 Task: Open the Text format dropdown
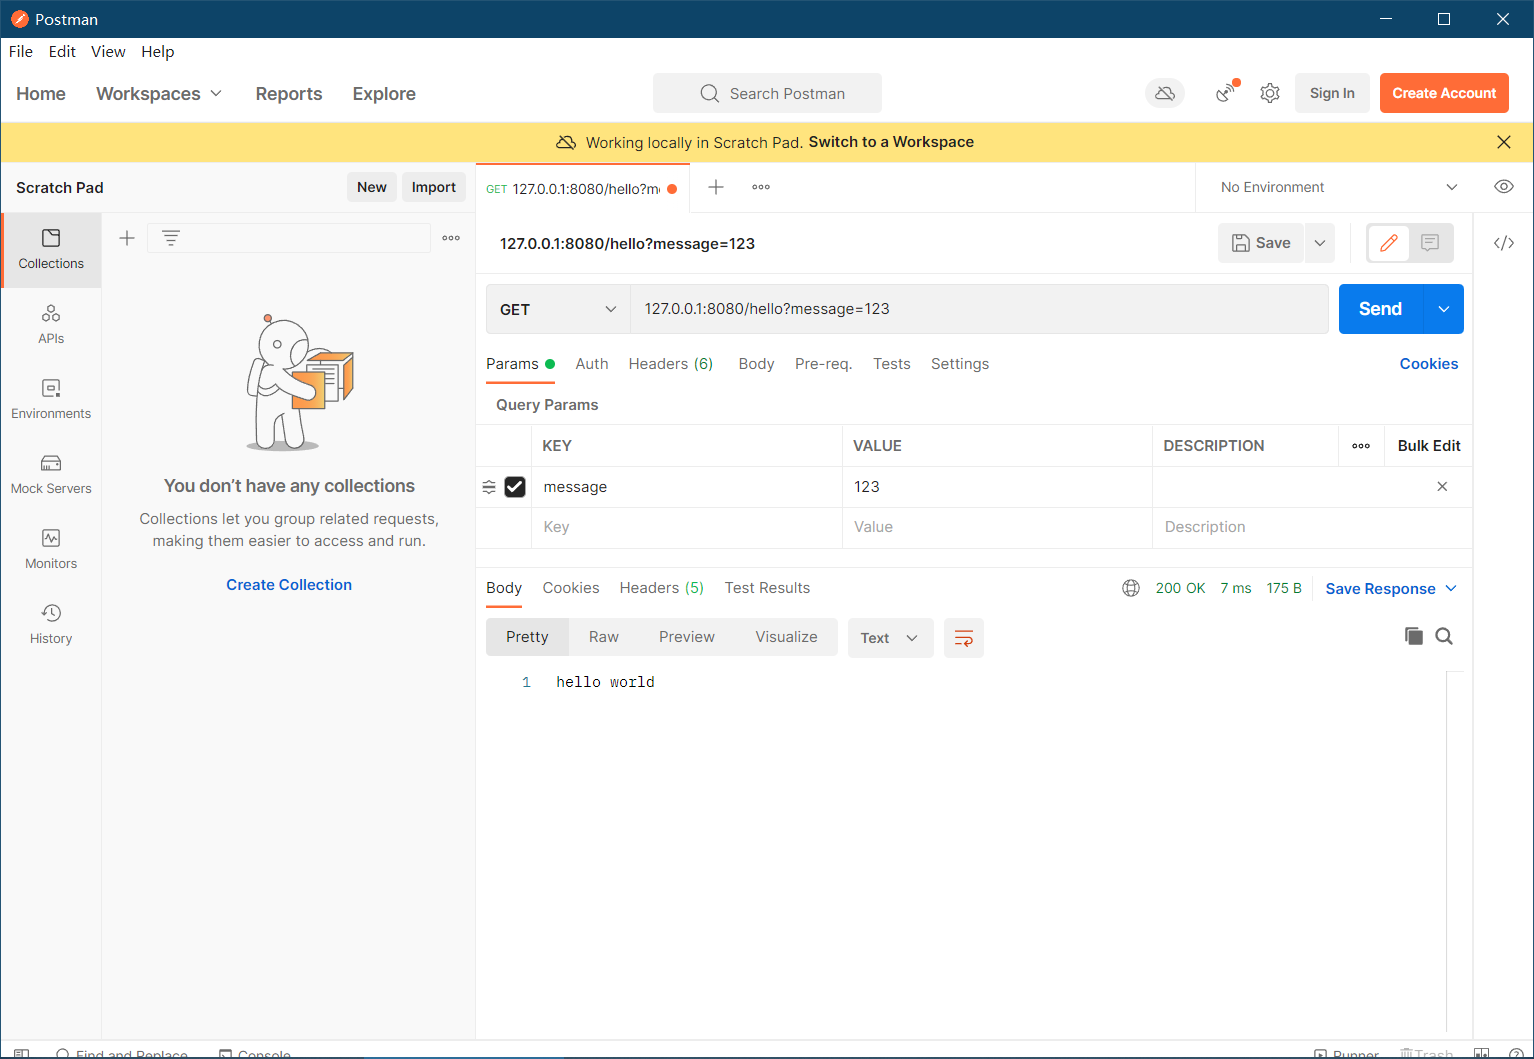click(x=890, y=638)
